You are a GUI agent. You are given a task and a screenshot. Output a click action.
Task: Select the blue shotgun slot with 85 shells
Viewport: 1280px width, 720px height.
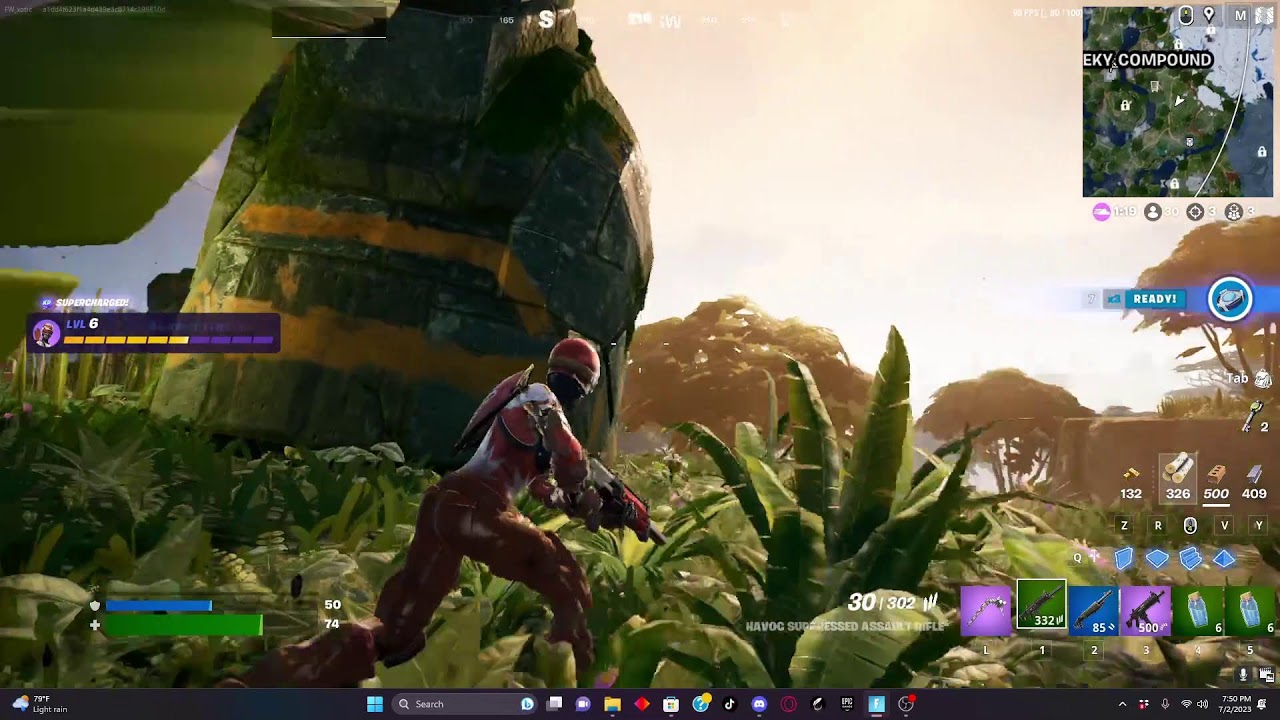click(x=1093, y=610)
